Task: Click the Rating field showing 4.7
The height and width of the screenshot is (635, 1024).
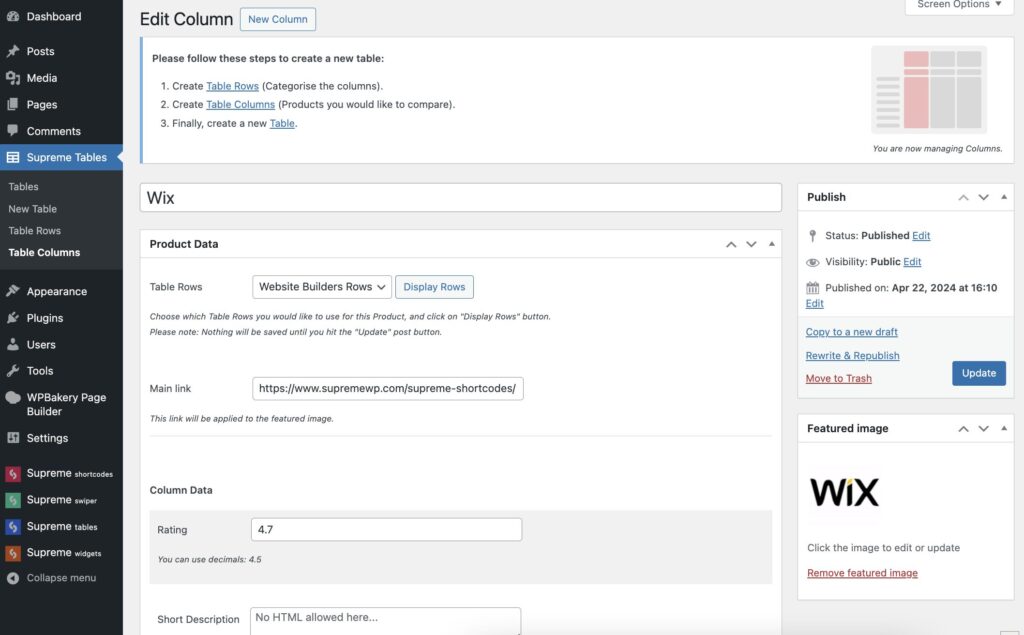Action: [x=387, y=530]
